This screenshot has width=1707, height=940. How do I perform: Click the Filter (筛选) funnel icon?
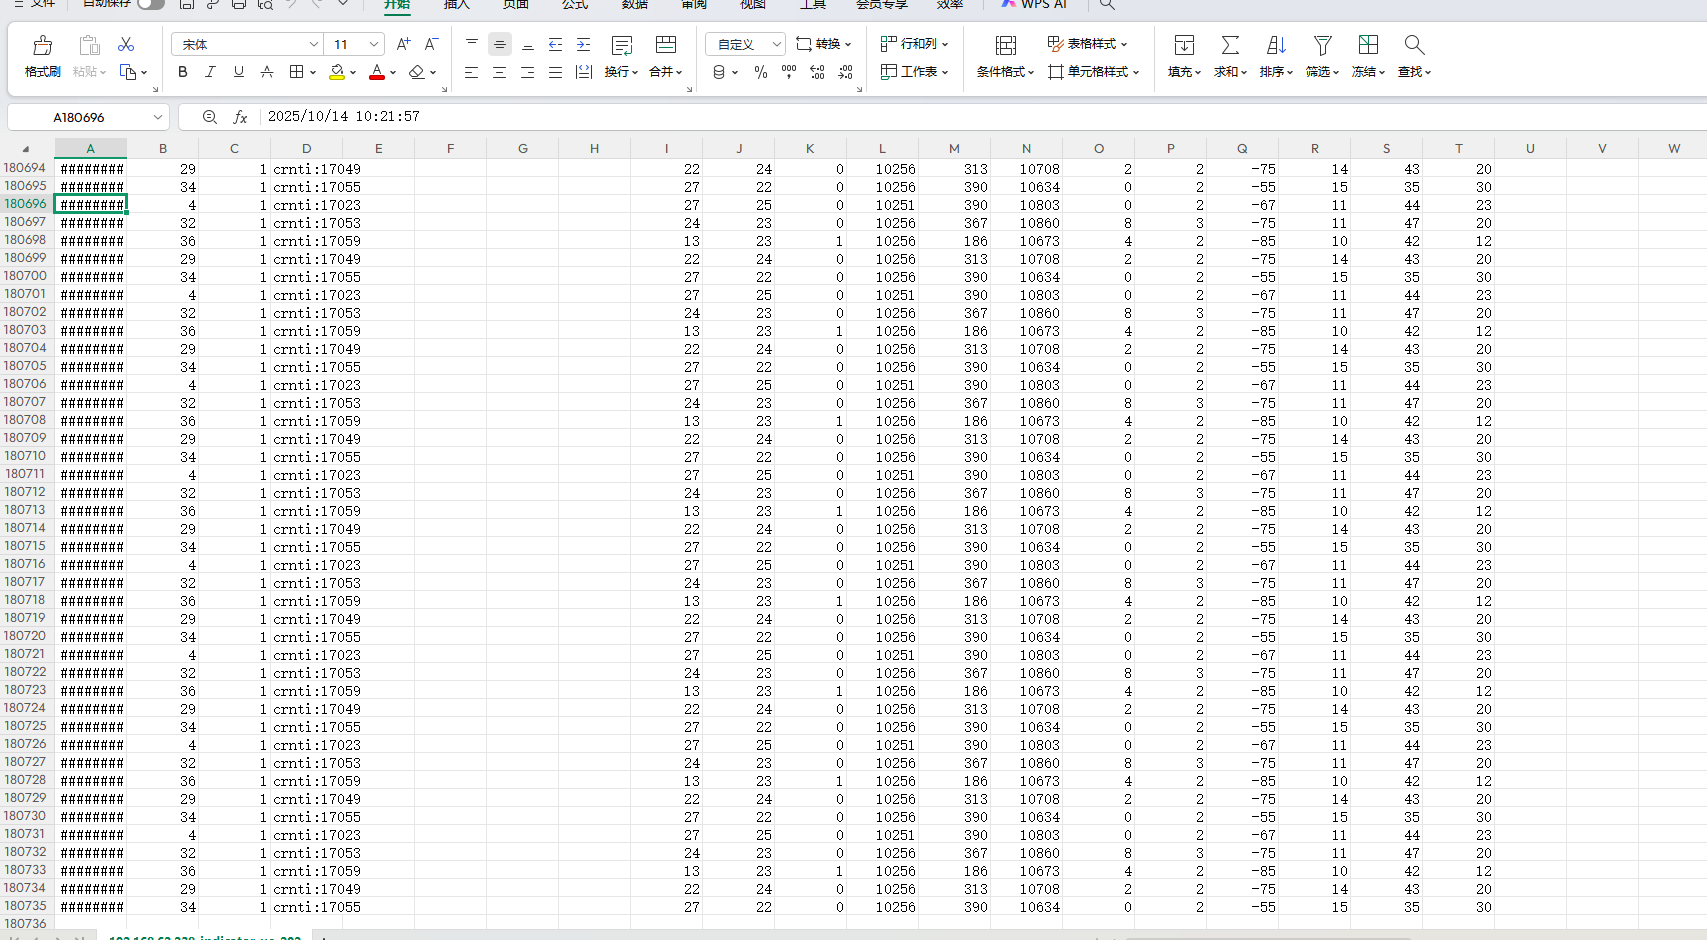pyautogui.click(x=1322, y=46)
